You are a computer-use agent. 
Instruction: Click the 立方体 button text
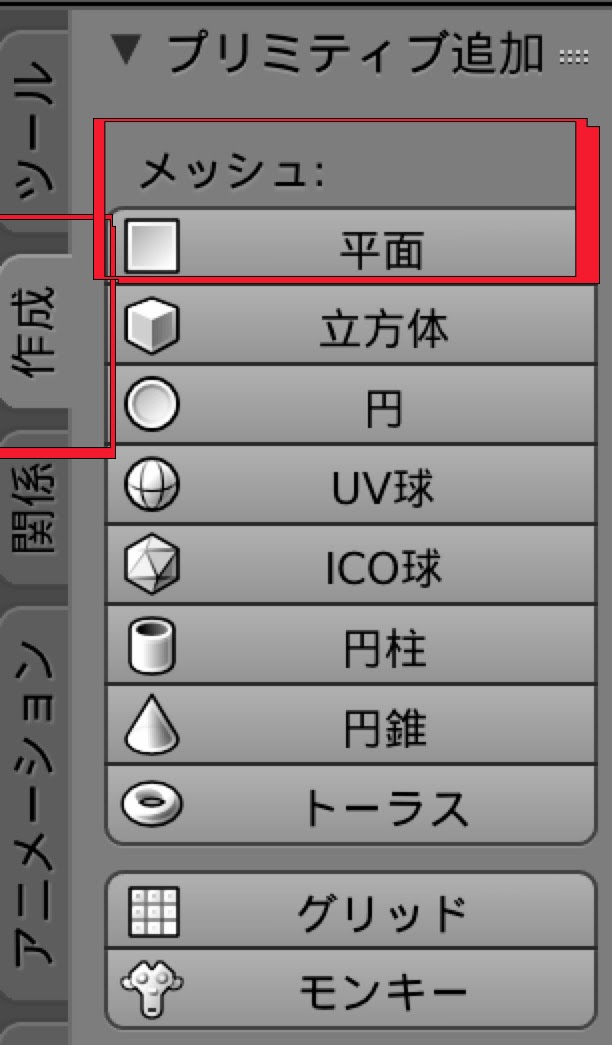pyautogui.click(x=383, y=327)
